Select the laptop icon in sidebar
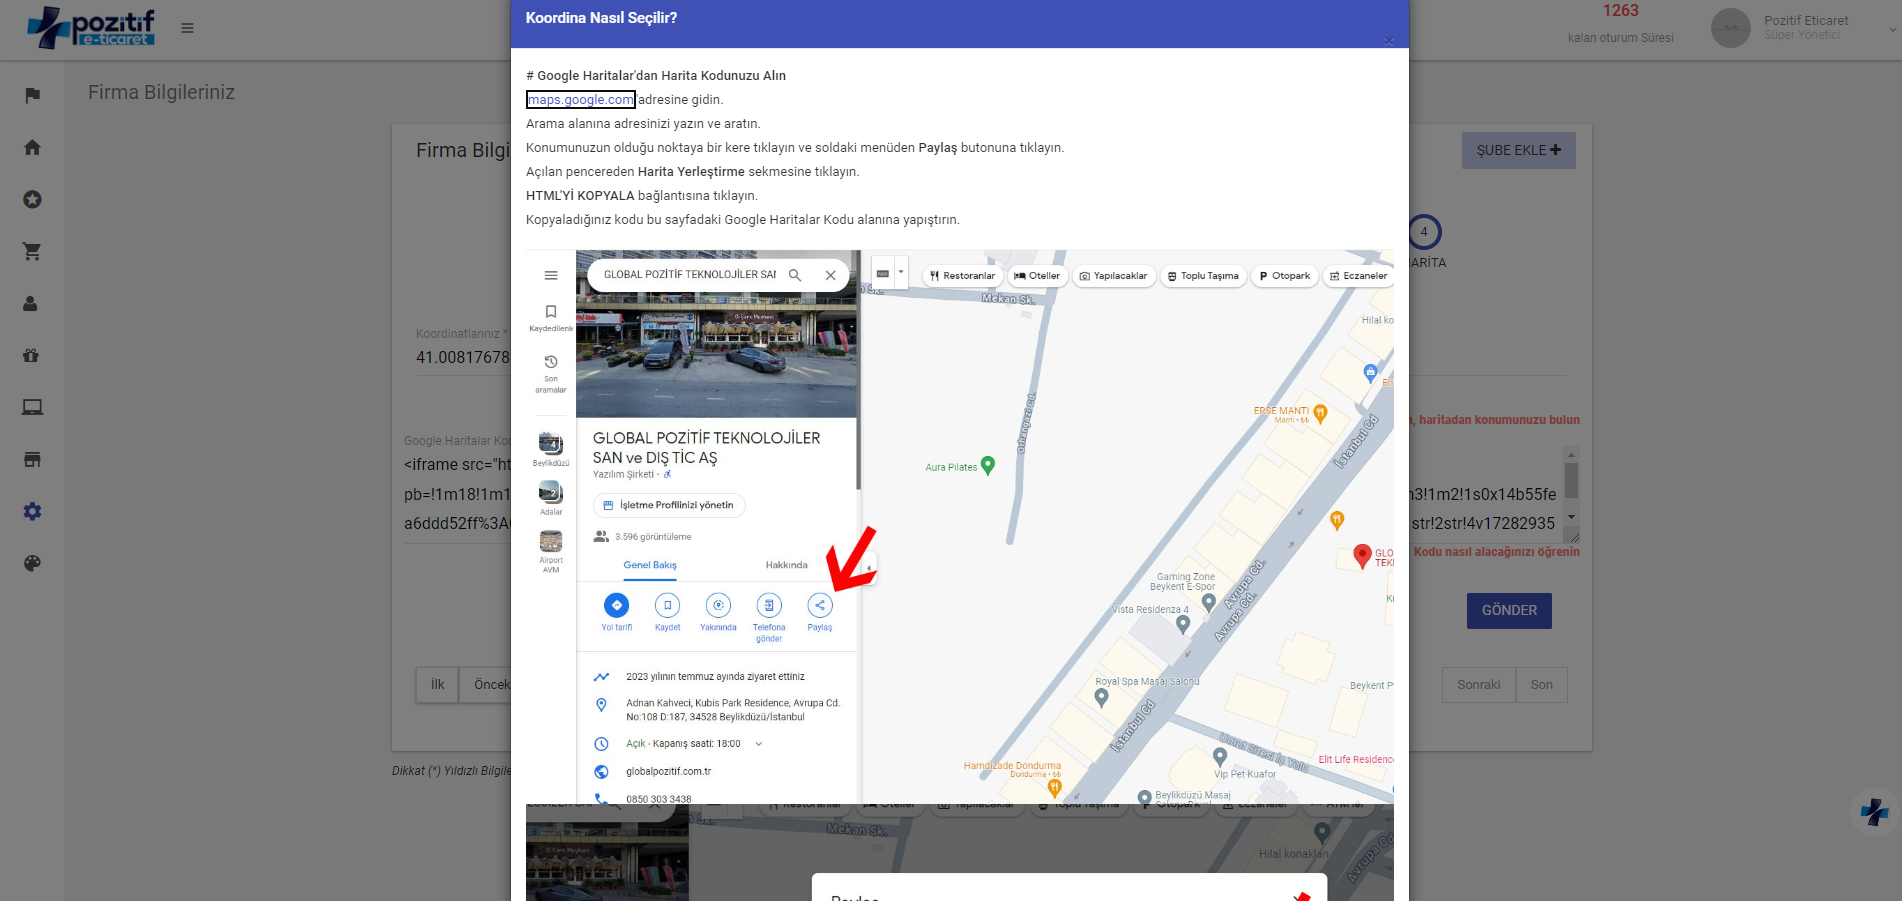This screenshot has height=901, width=1902. 32,407
